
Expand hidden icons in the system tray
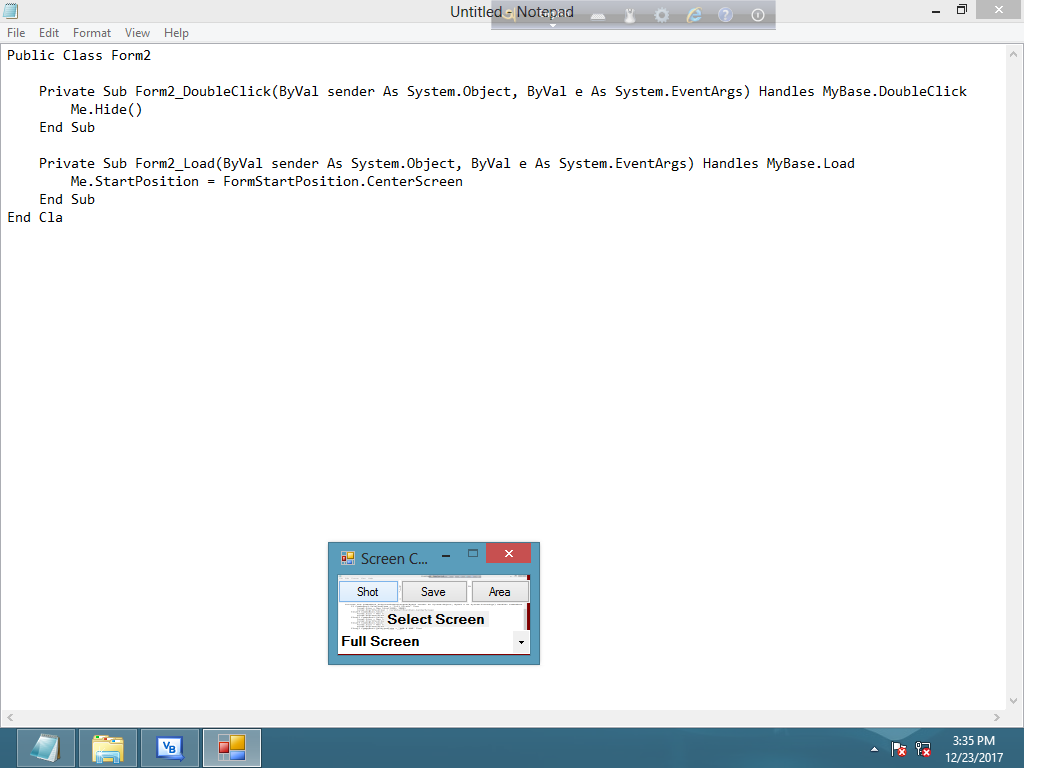(874, 748)
